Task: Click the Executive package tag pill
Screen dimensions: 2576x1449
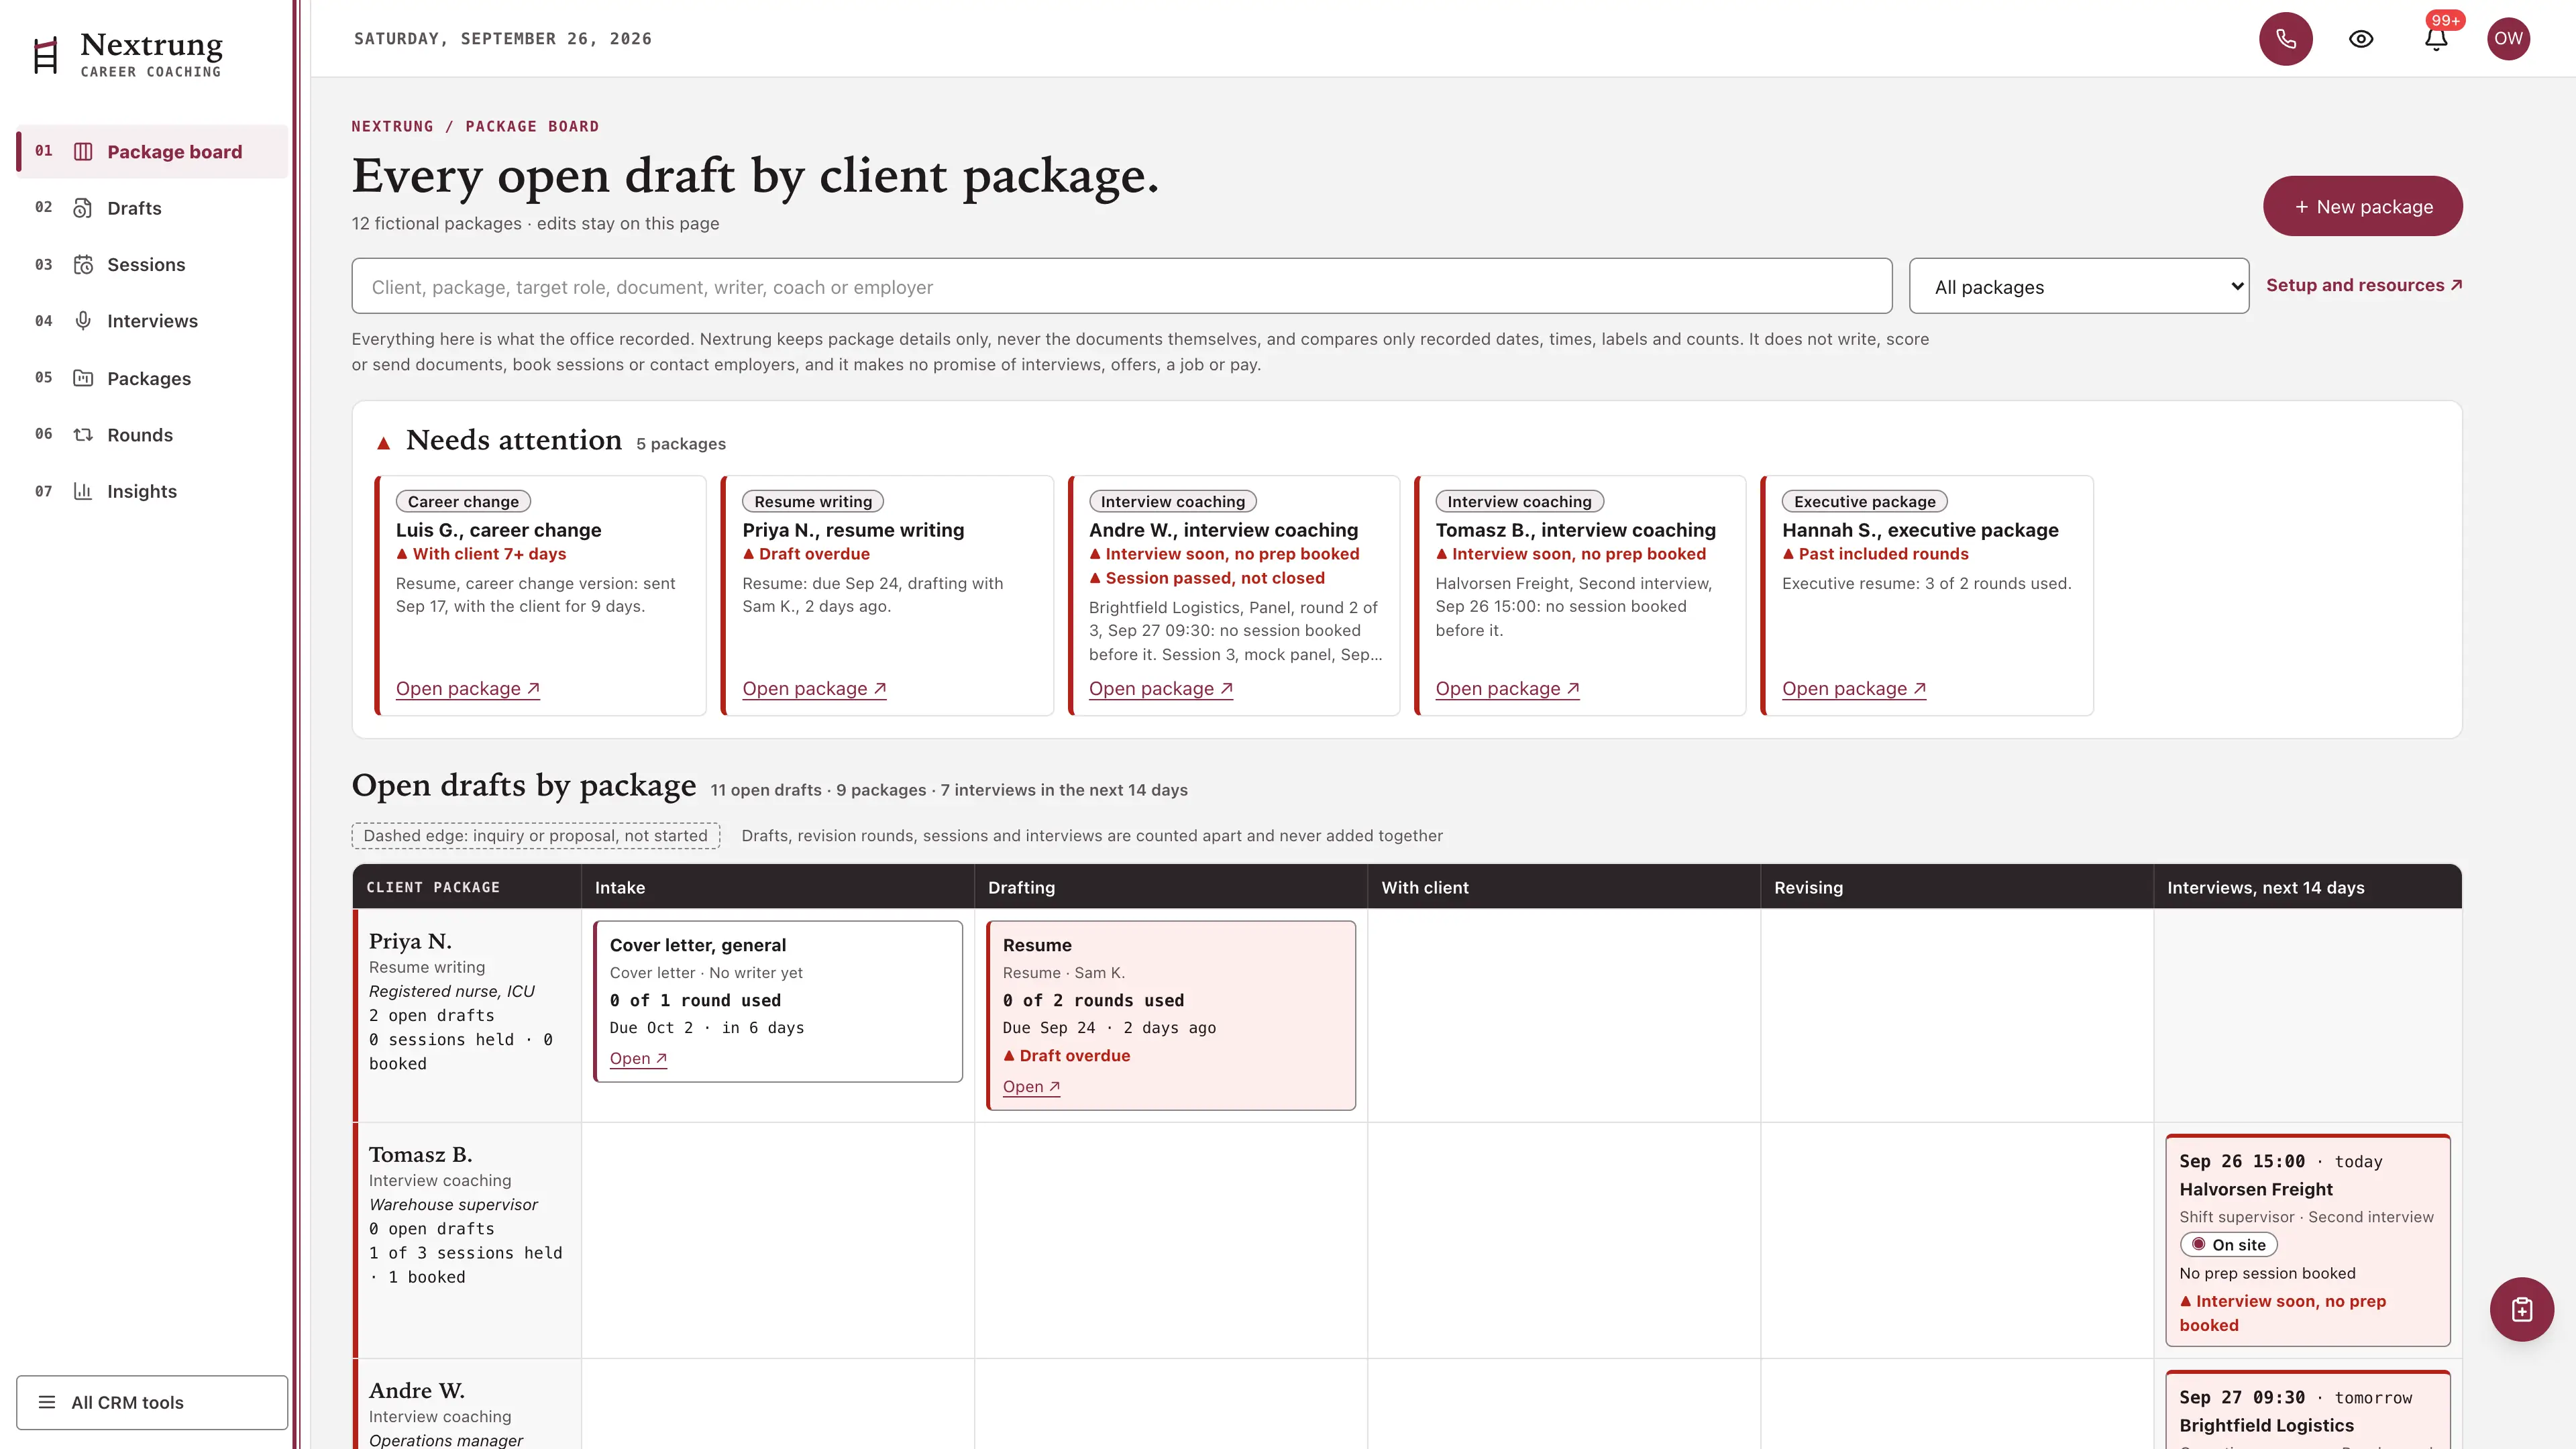Action: point(1864,501)
